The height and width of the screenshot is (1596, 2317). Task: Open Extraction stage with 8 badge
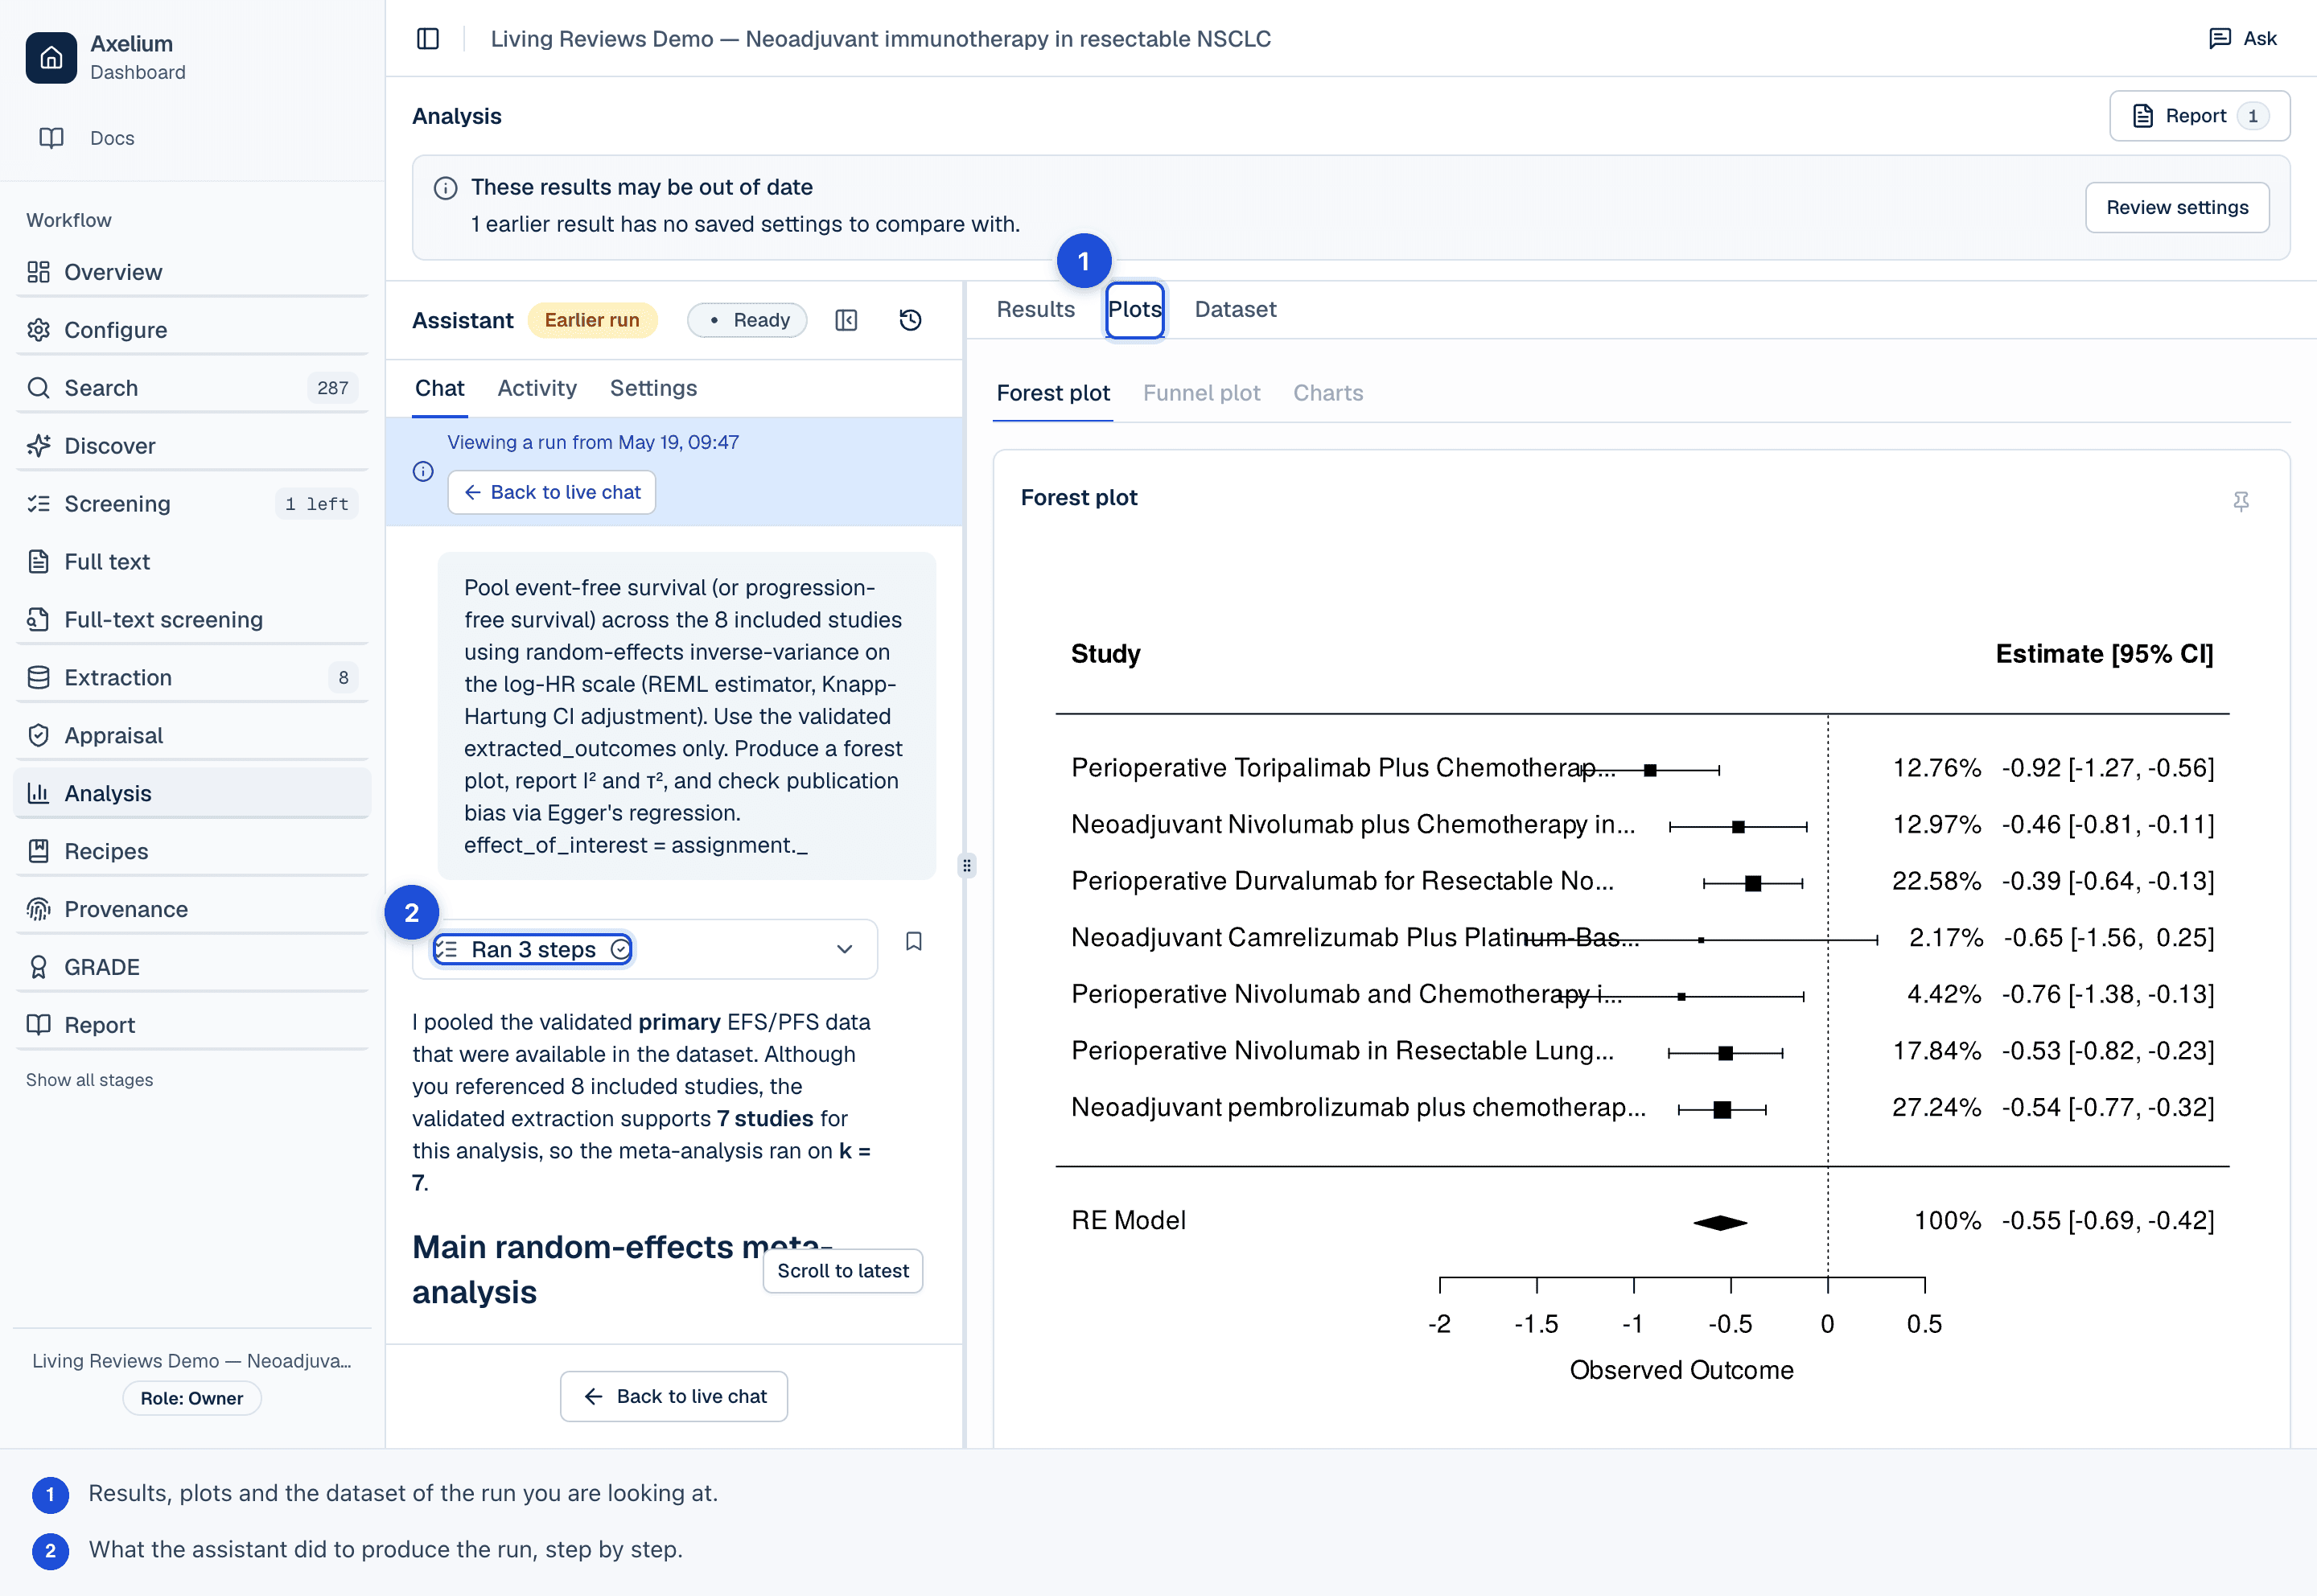click(x=192, y=677)
